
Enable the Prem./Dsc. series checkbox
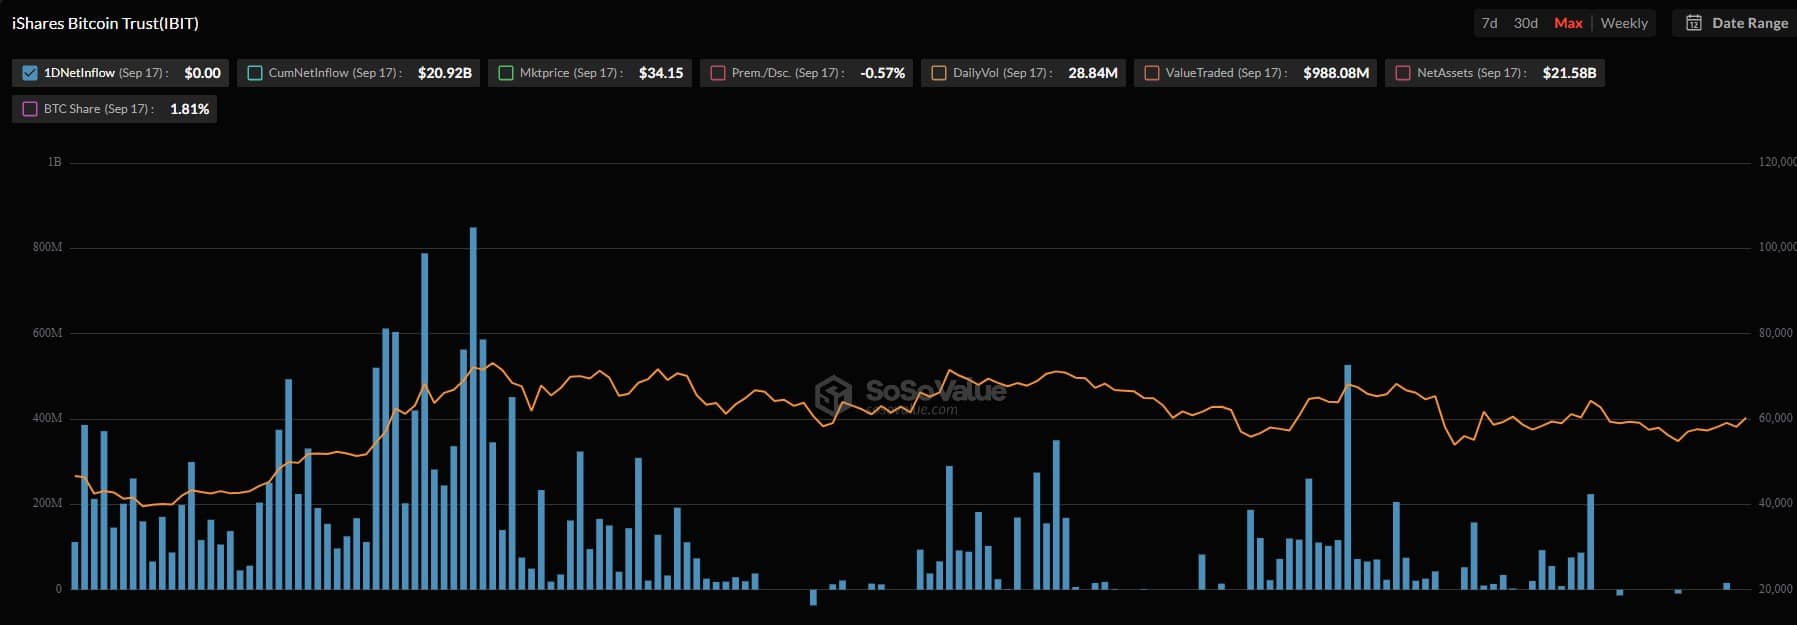718,73
